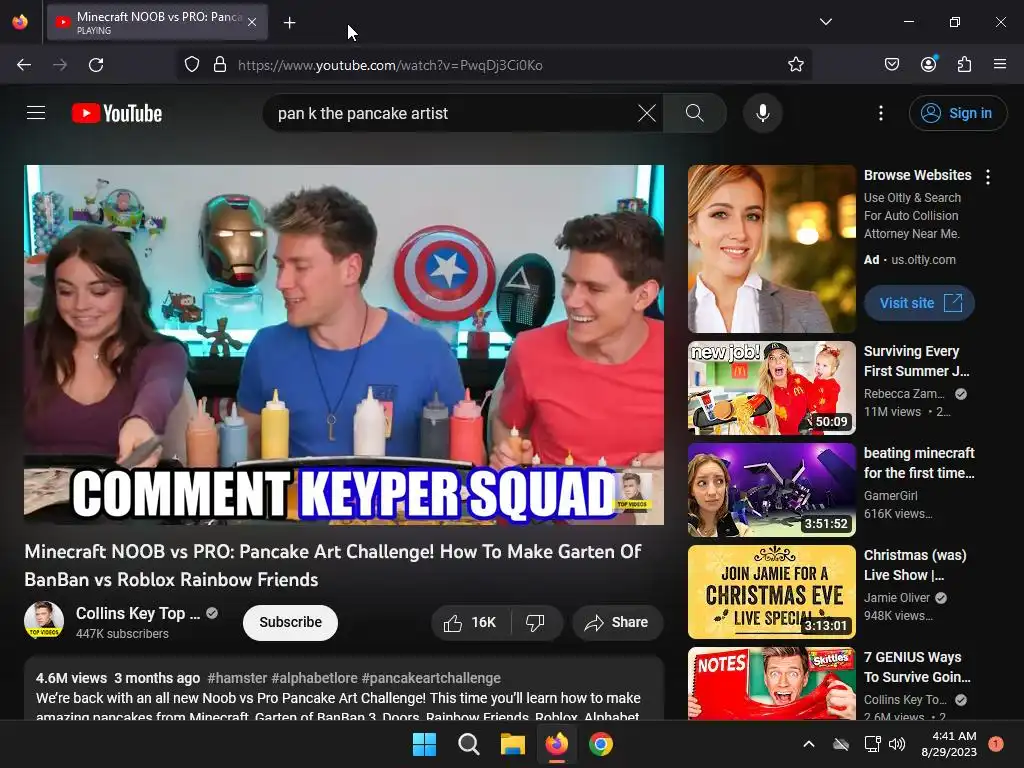Open the clock and date 4:41 AM

[x=949, y=744]
